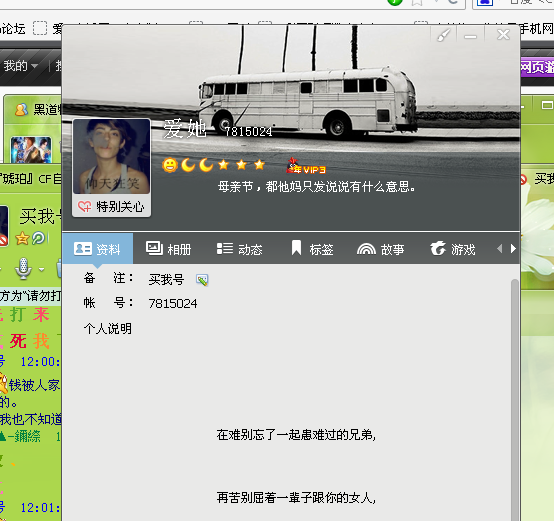
Task: Click the second moon level icon
Action: [x=206, y=165]
